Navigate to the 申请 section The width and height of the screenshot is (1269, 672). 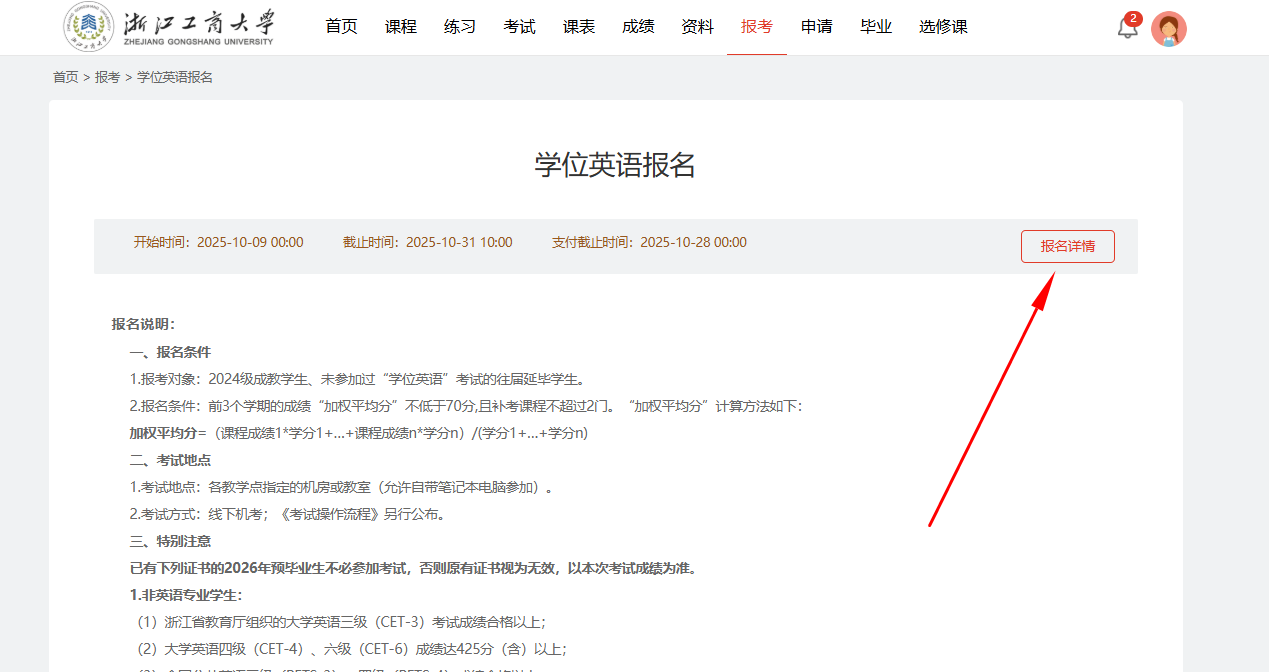[x=816, y=27]
